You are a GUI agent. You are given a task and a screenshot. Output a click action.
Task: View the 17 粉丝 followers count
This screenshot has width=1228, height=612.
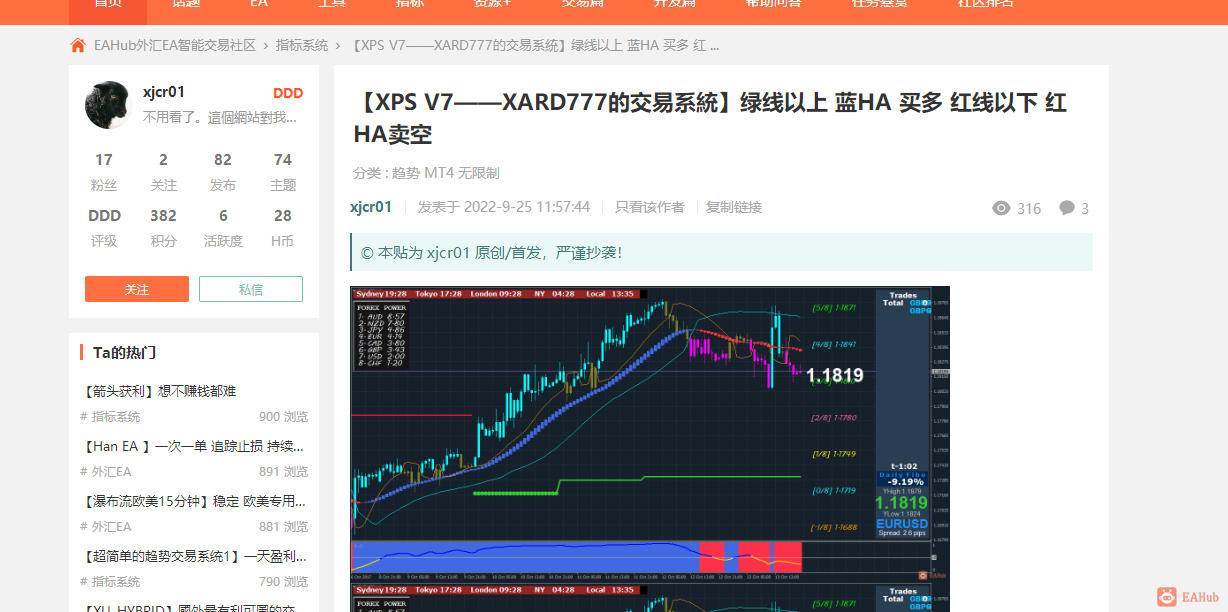(x=104, y=172)
